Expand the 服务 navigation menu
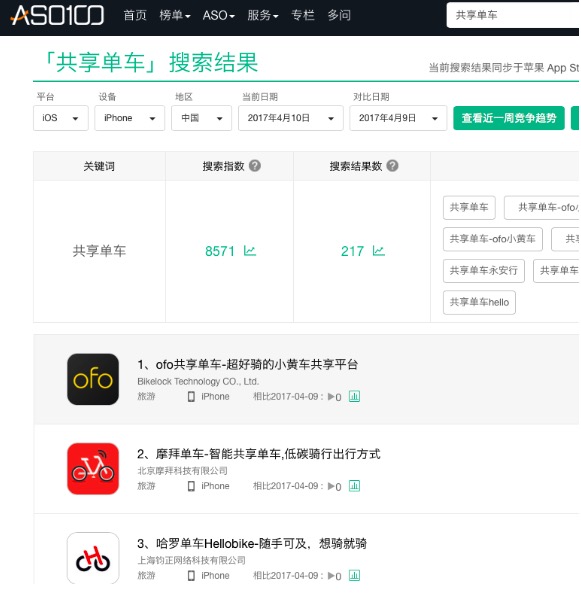 click(263, 15)
